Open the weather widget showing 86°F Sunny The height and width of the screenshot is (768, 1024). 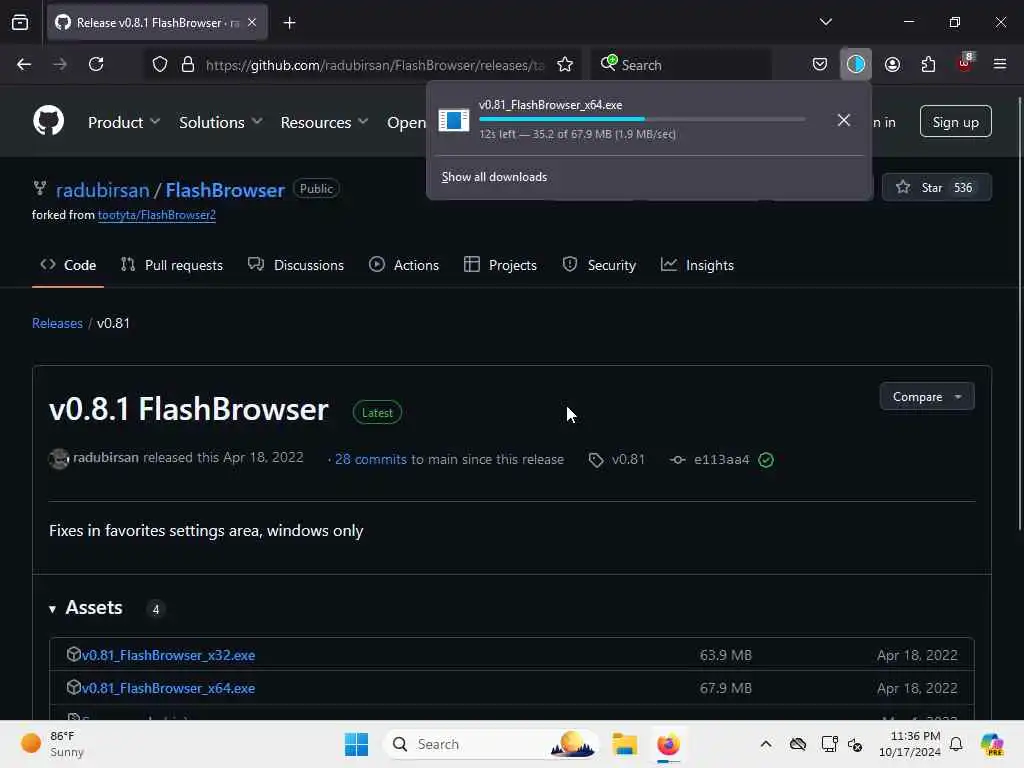point(52,744)
